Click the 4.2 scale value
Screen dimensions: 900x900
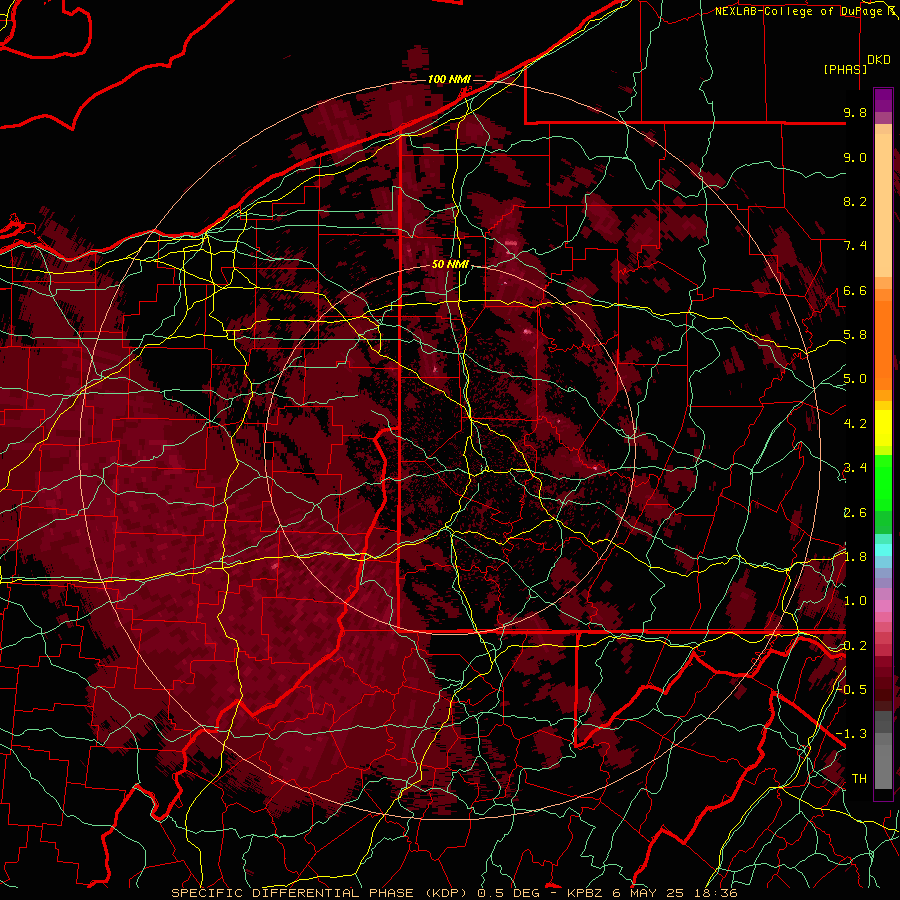pyautogui.click(x=855, y=424)
